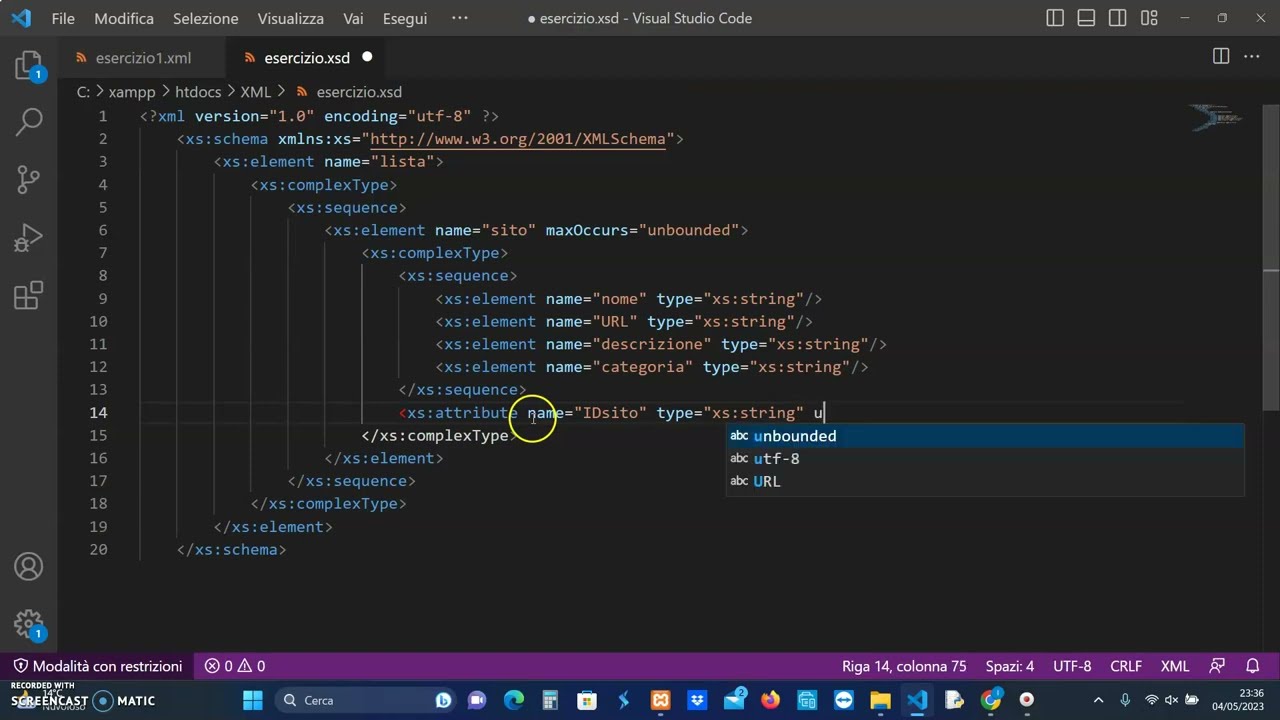This screenshot has height=720, width=1280.
Task: Select the C: breadcrumb drive
Action: coord(83,92)
